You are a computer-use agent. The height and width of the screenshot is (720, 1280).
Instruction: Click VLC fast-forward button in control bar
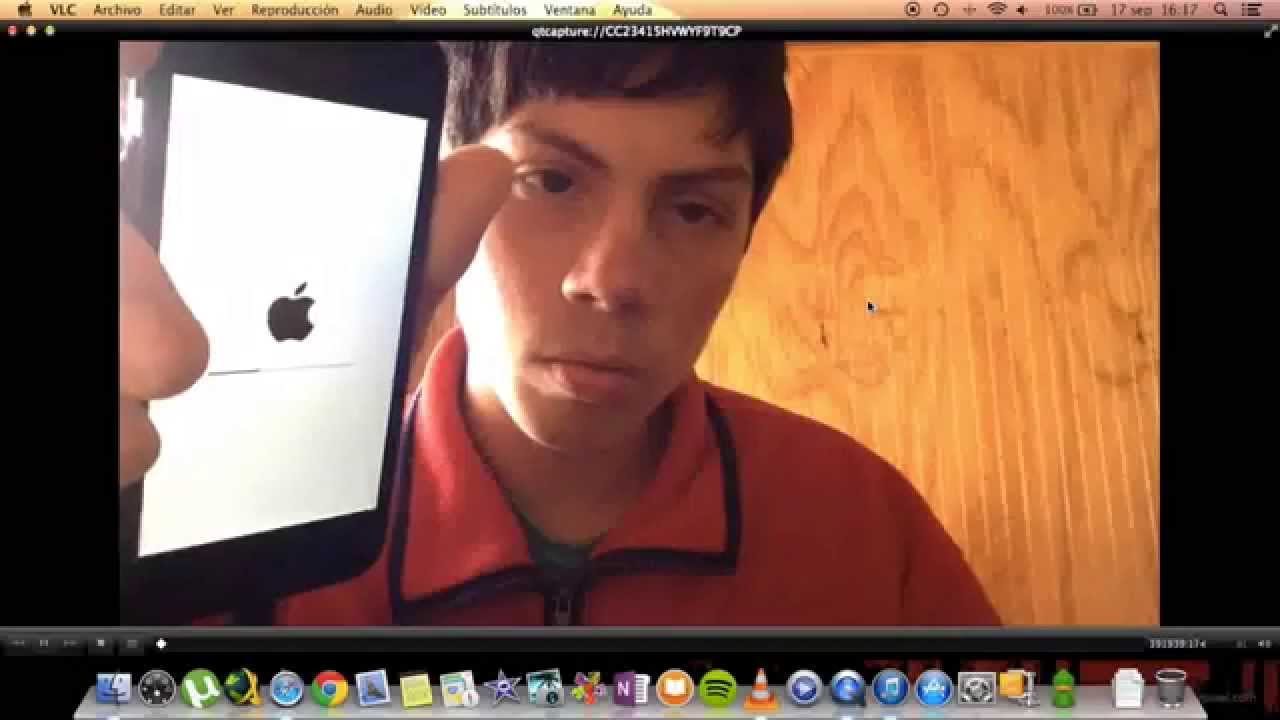tap(69, 644)
